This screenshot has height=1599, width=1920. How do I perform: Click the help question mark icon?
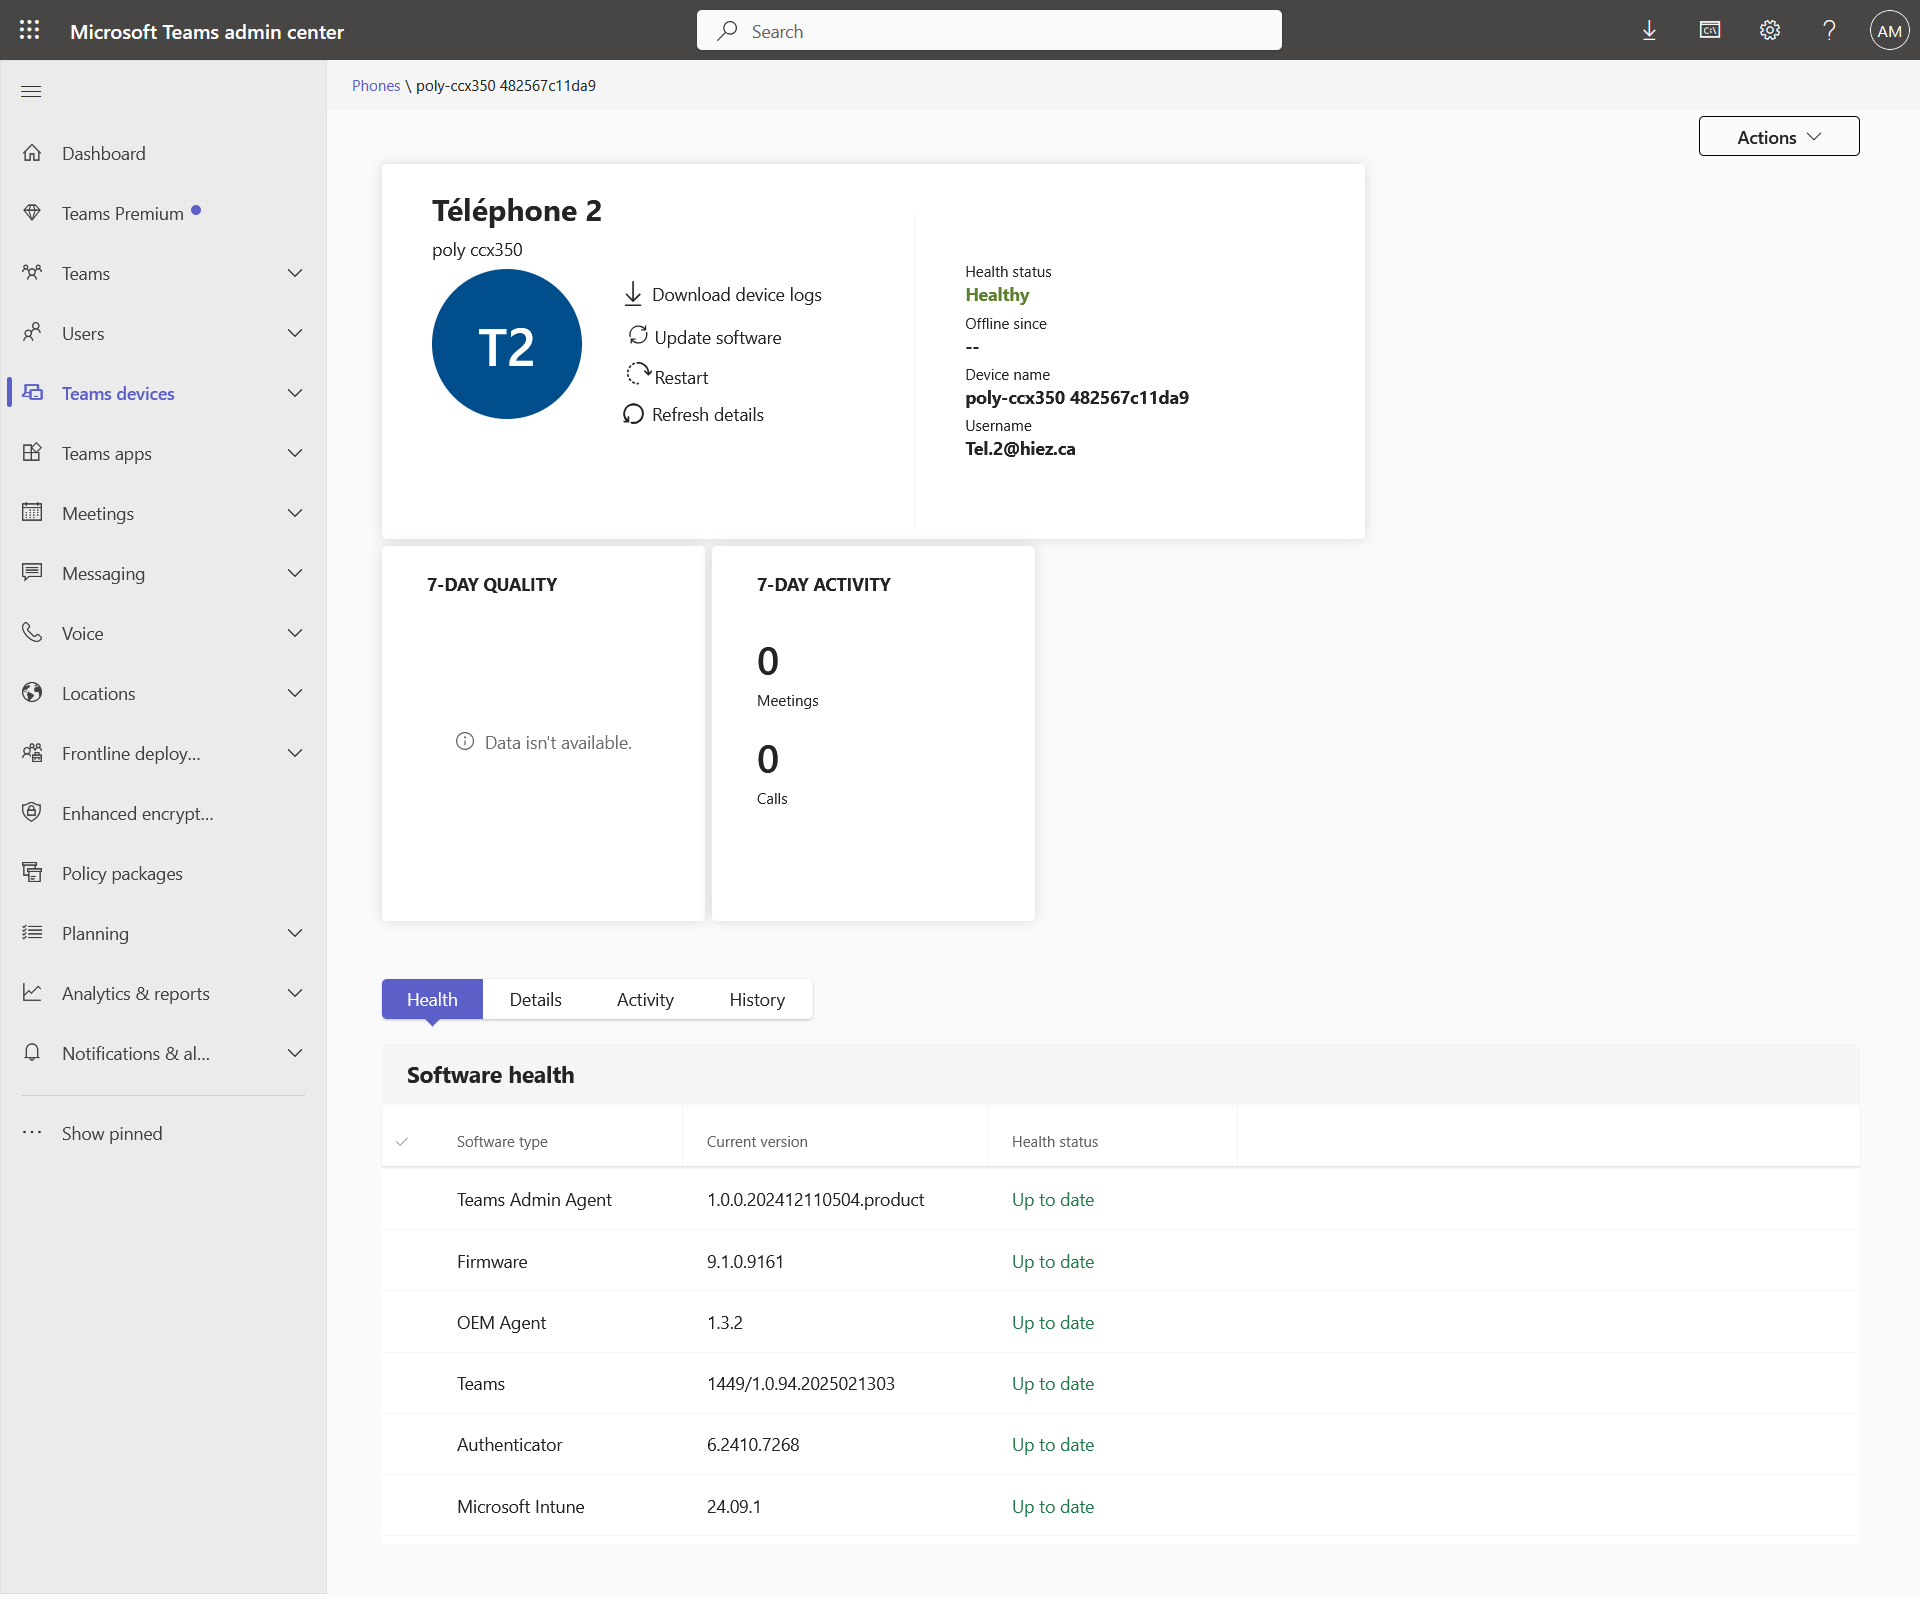pyautogui.click(x=1829, y=31)
